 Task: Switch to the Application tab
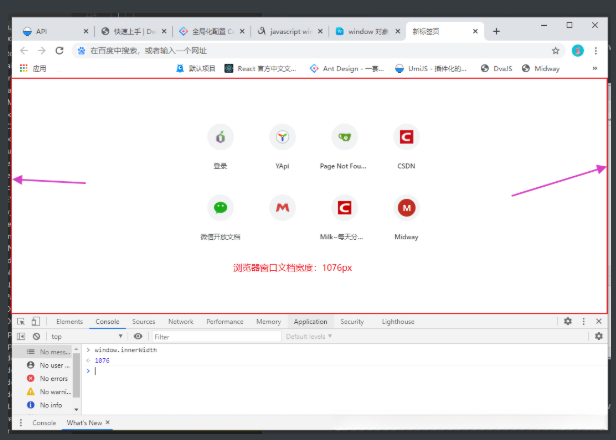coord(310,321)
